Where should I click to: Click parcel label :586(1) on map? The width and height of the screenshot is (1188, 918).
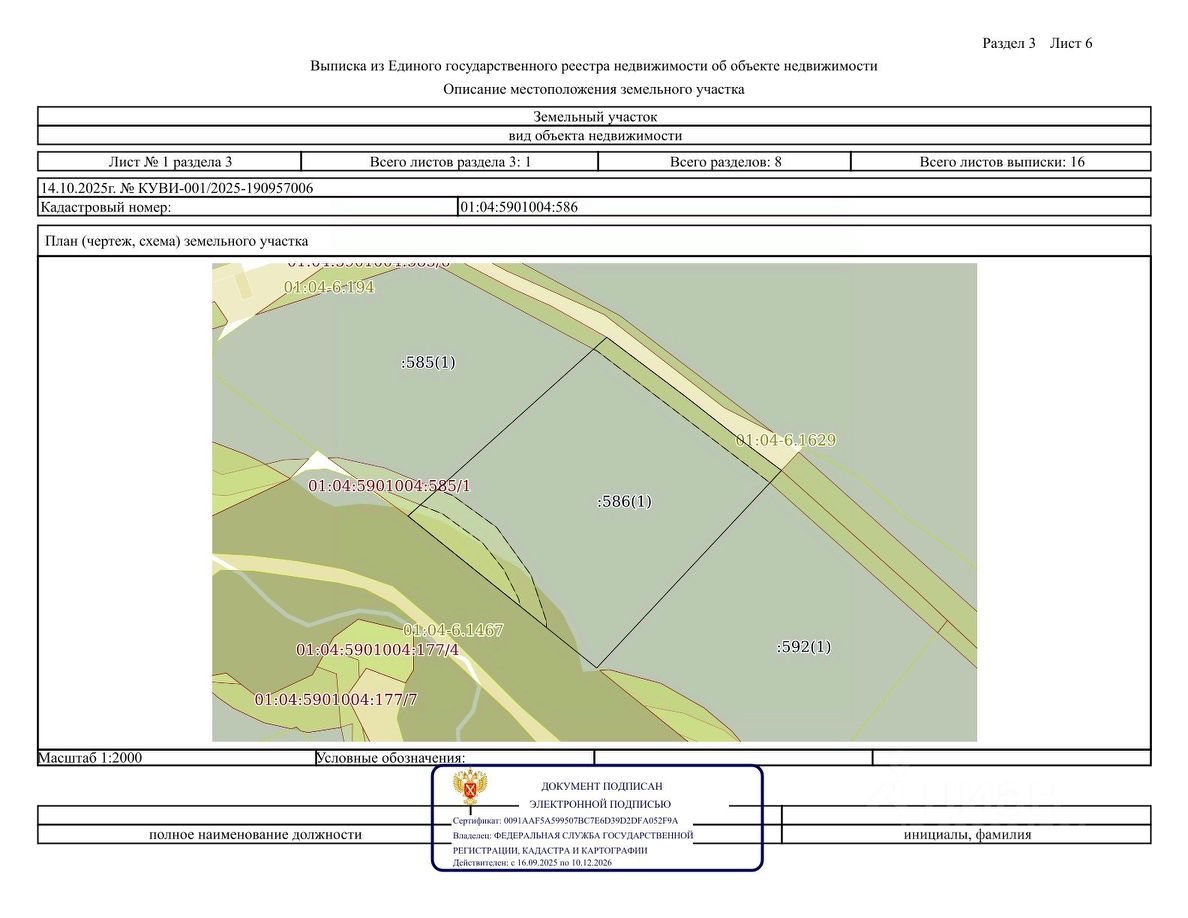[624, 501]
